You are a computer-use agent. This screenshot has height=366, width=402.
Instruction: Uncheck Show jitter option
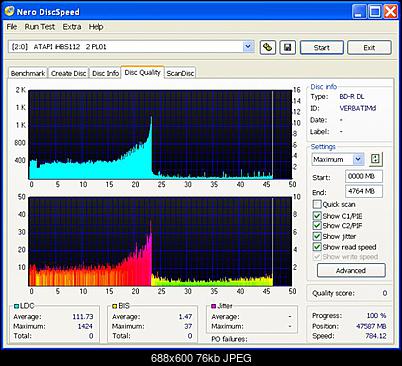(x=317, y=236)
